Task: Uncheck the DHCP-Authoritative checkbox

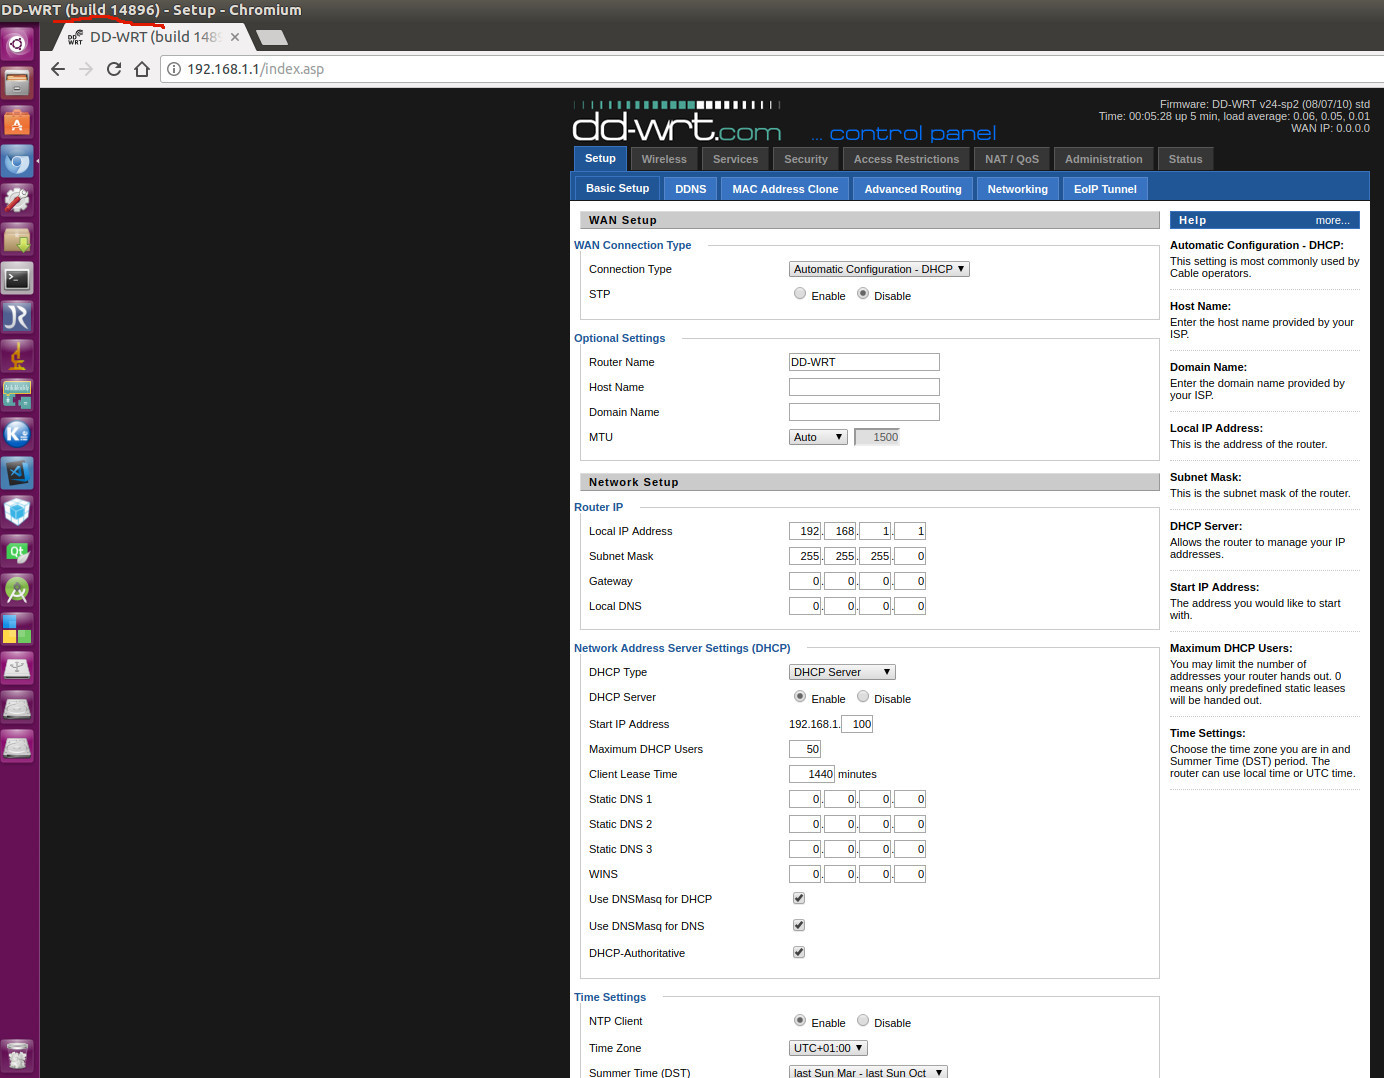Action: tap(799, 952)
